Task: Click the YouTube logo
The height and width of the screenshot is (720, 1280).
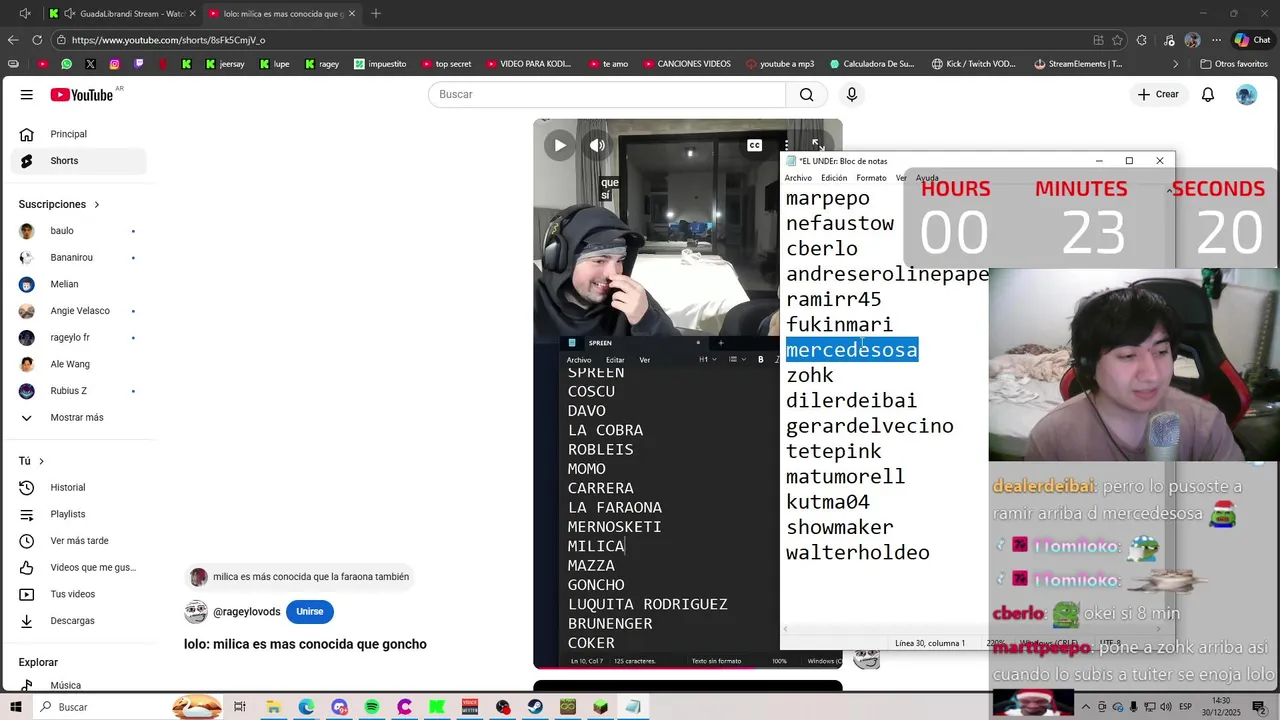Action: click(82, 94)
